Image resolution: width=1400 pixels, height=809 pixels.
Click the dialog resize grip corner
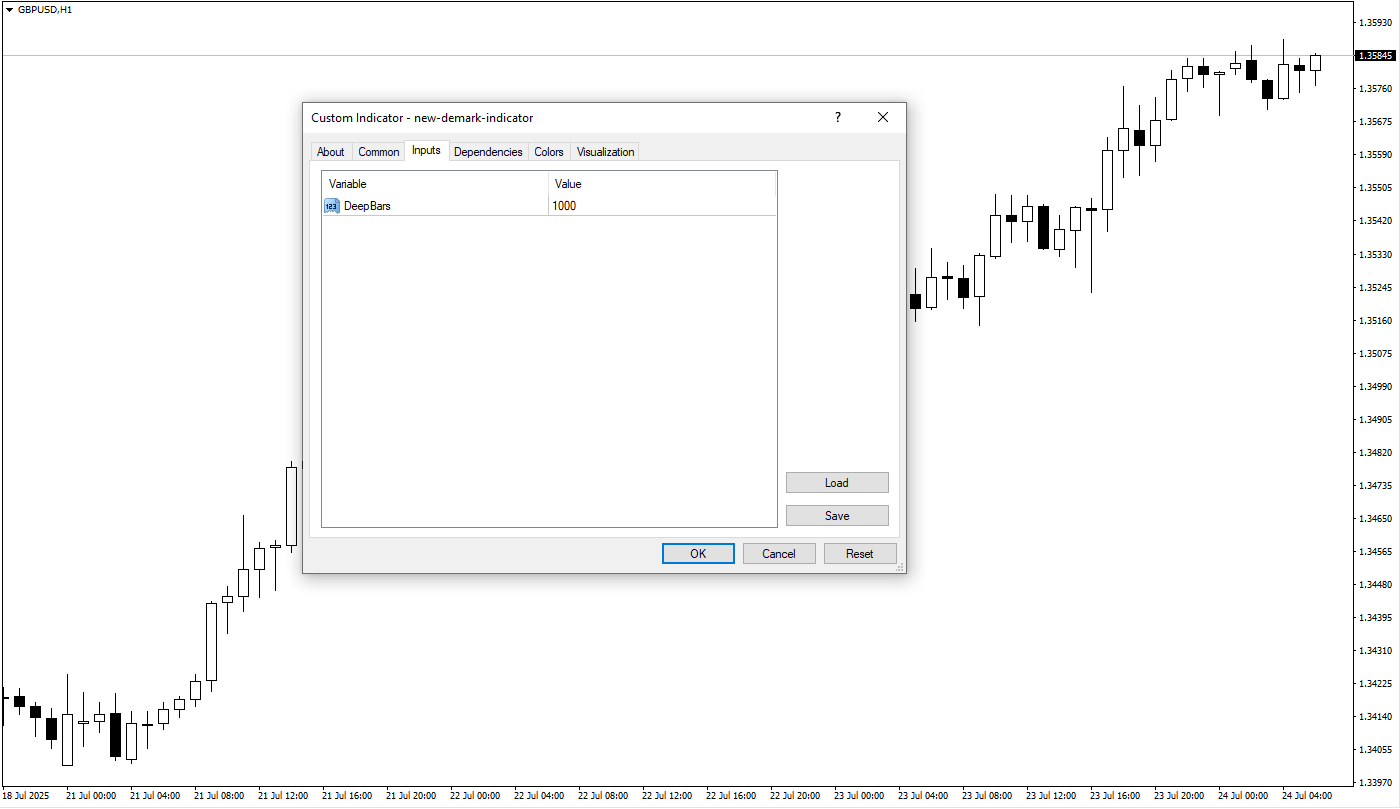[x=900, y=567]
